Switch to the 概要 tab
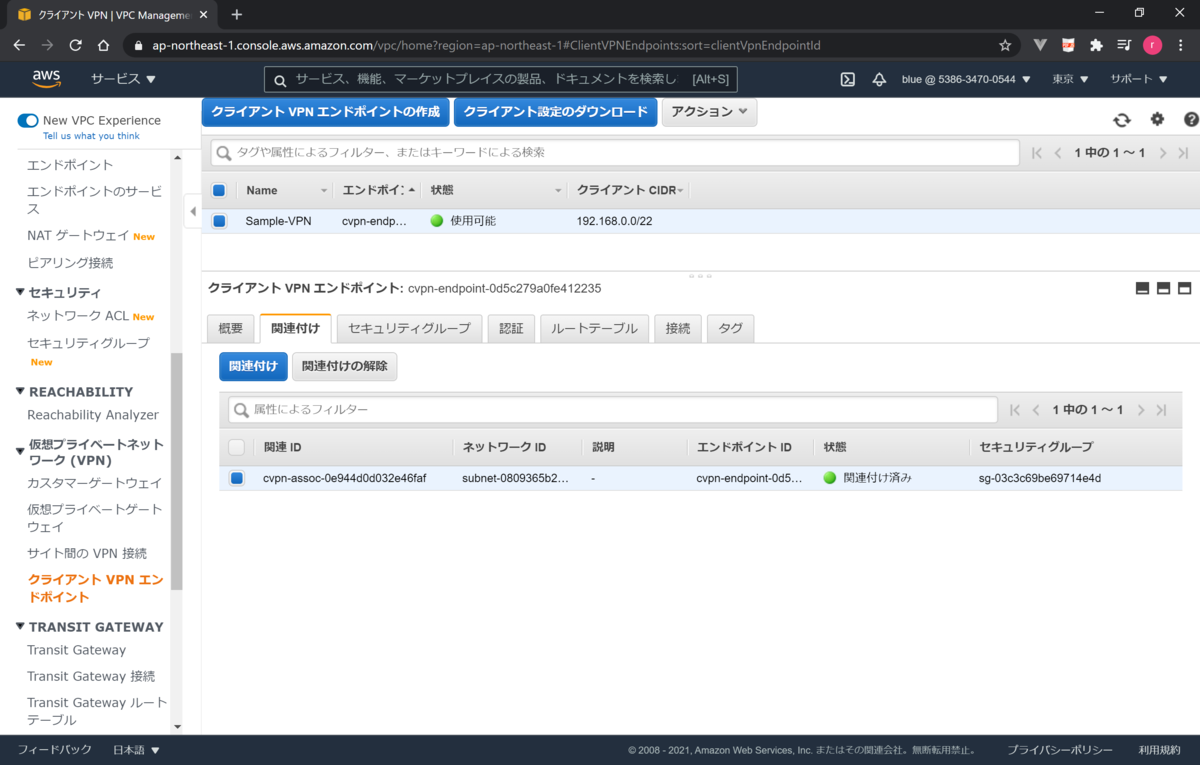Viewport: 1200px width, 765px height. click(x=230, y=328)
